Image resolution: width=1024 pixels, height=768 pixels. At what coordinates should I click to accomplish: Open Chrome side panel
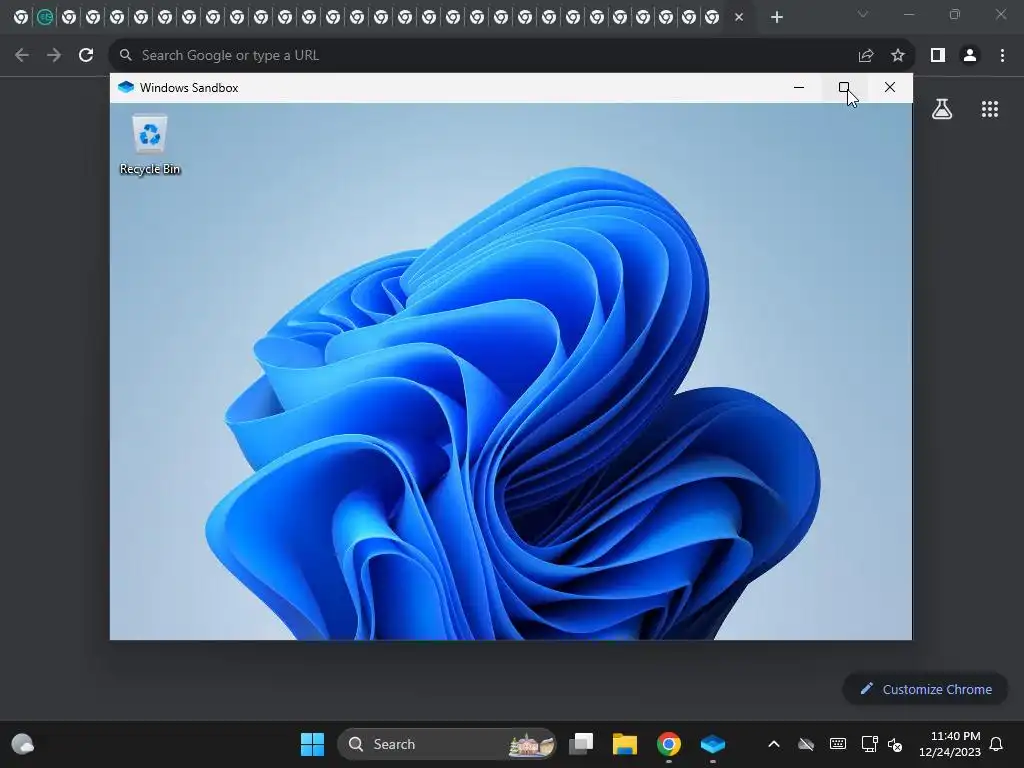[938, 56]
